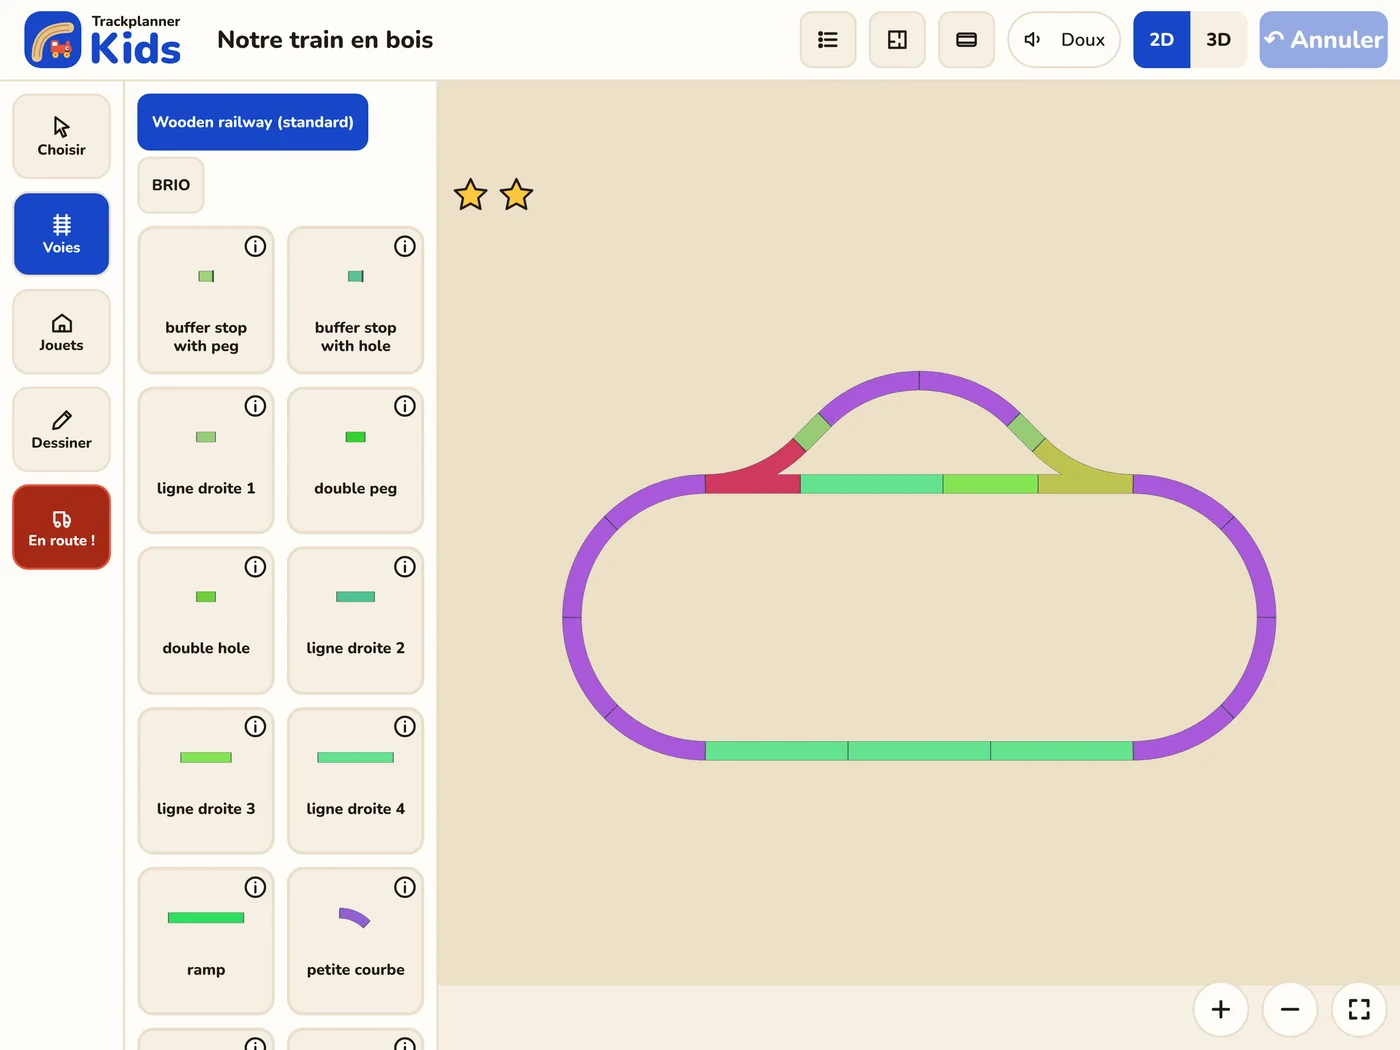Show info for ligne droite 3

(x=256, y=727)
